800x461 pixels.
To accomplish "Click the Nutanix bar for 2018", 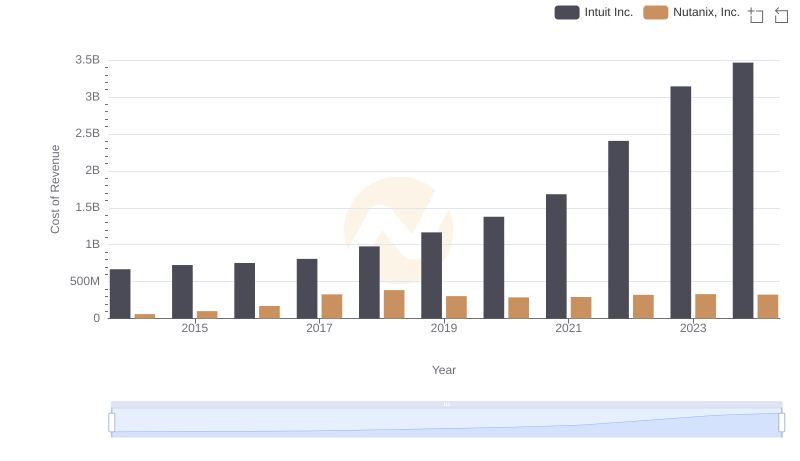I will pyautogui.click(x=394, y=304).
